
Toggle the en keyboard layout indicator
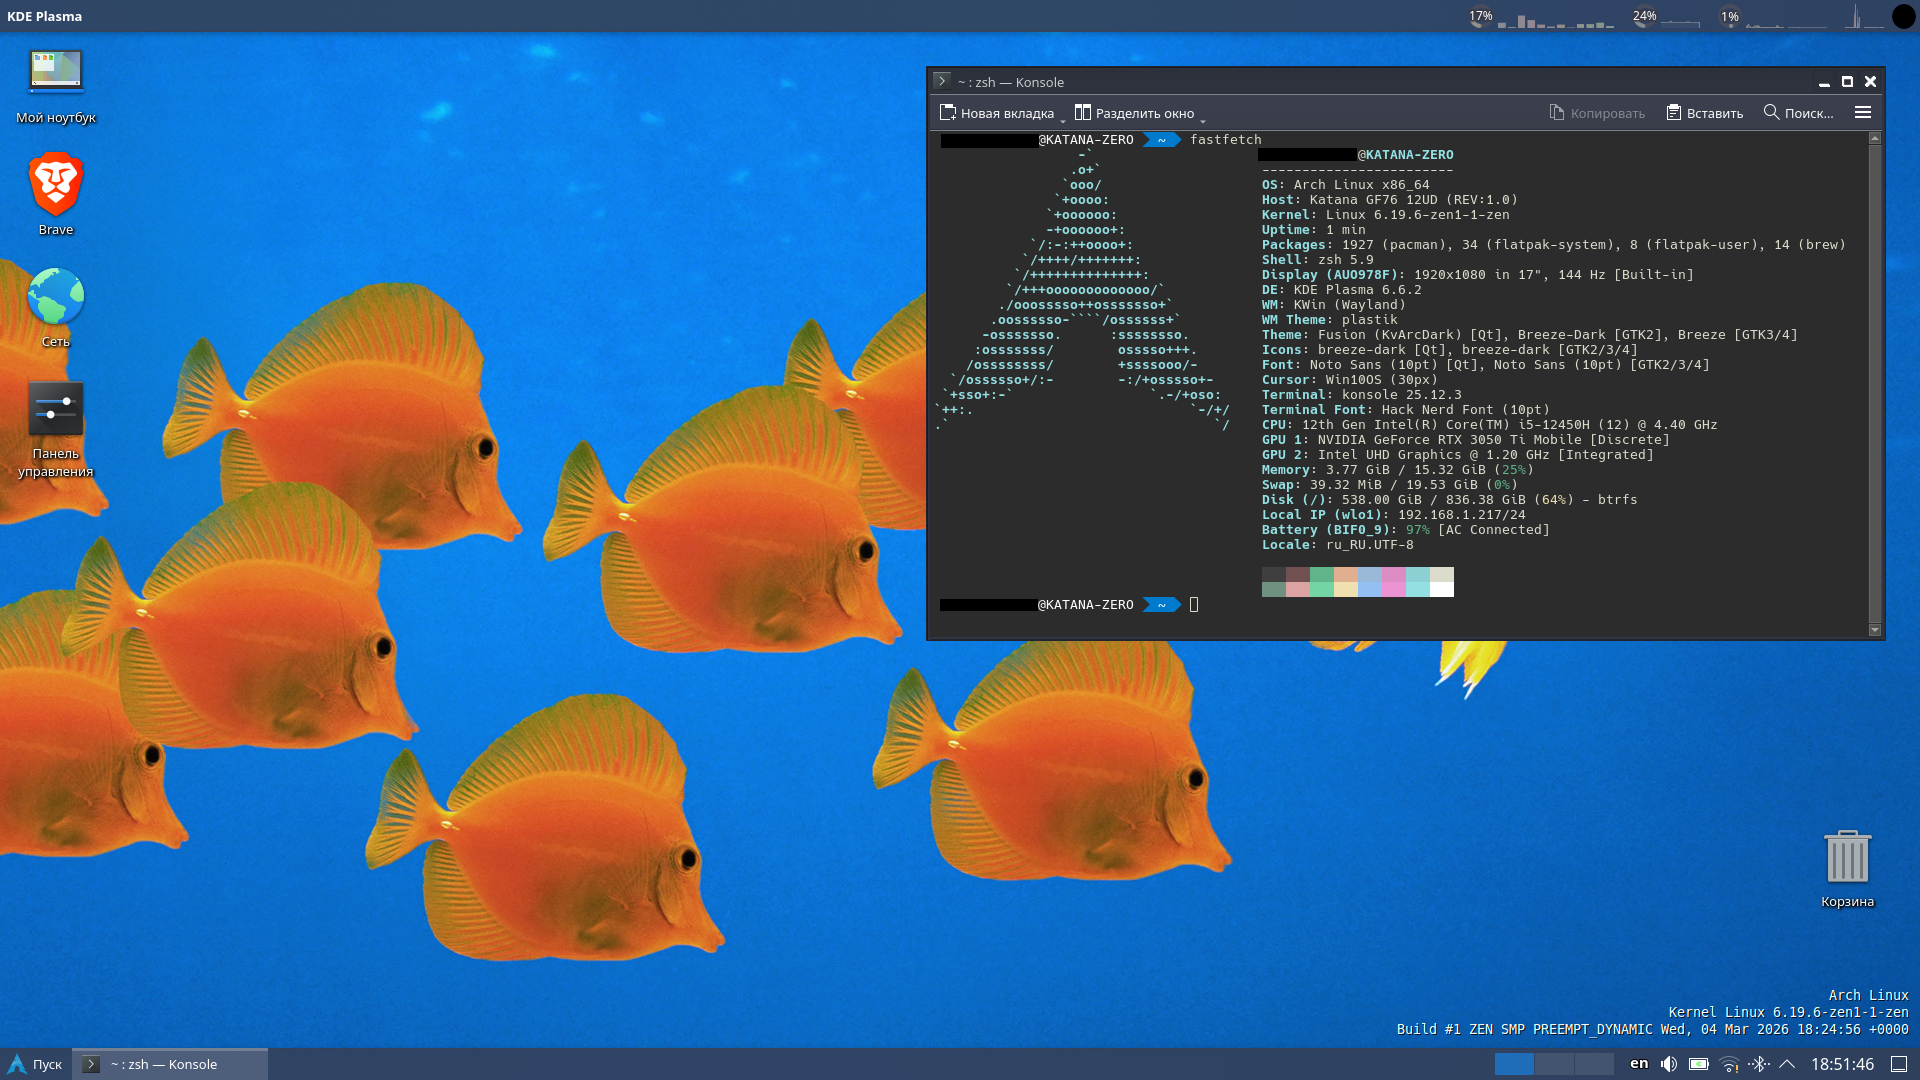[1639, 1064]
